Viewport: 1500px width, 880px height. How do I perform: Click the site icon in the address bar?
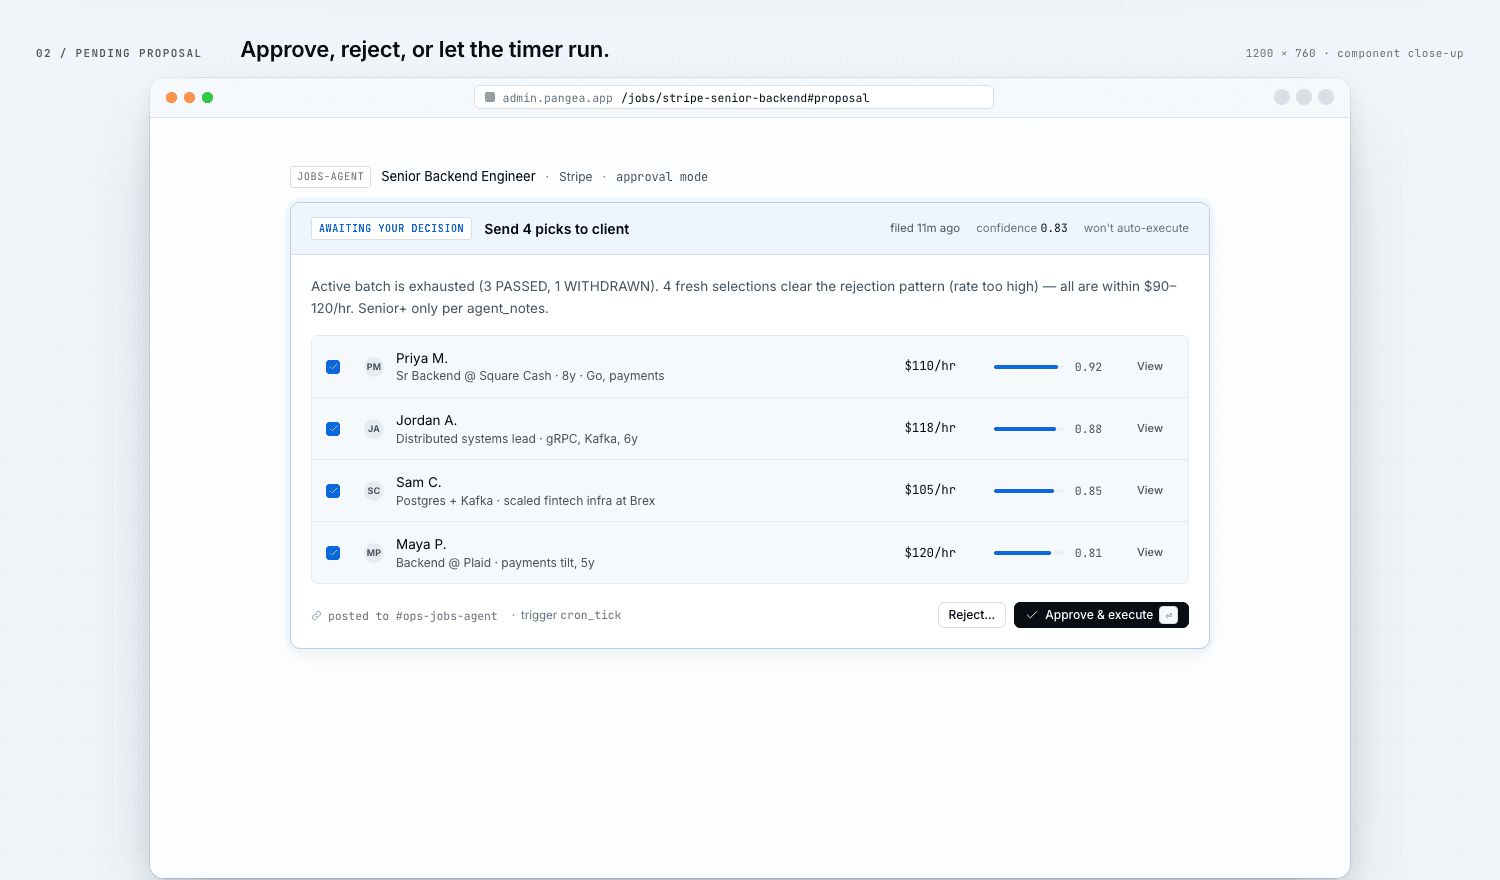[x=490, y=97]
